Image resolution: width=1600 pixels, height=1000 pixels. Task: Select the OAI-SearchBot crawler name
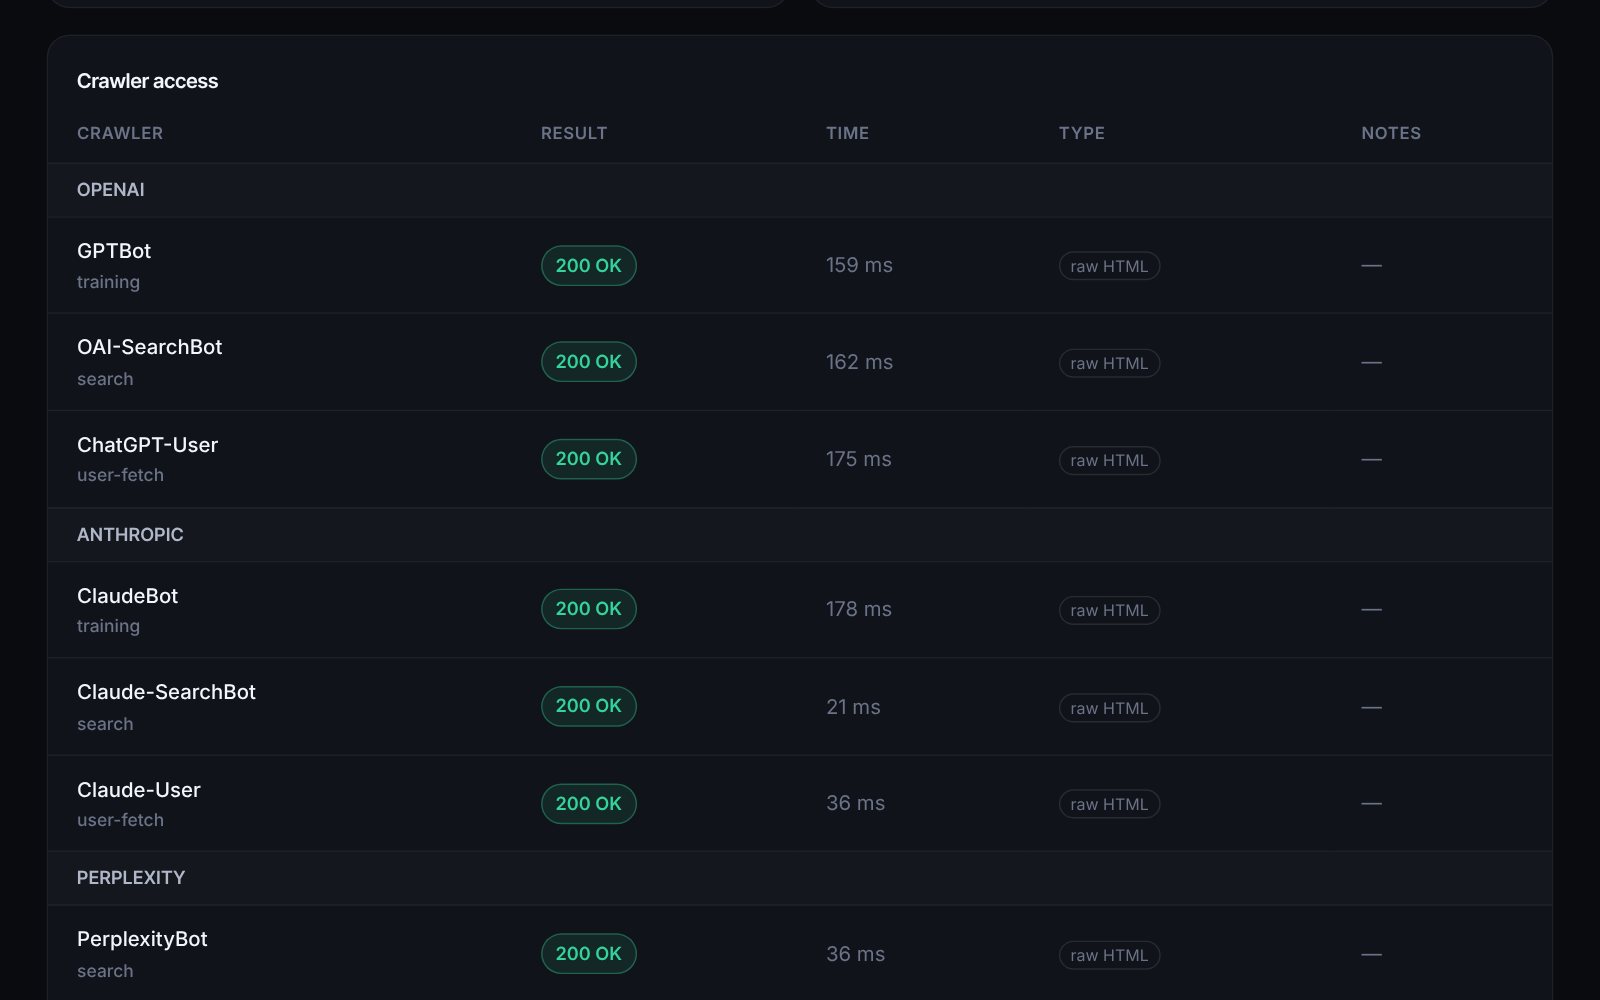[x=150, y=347]
